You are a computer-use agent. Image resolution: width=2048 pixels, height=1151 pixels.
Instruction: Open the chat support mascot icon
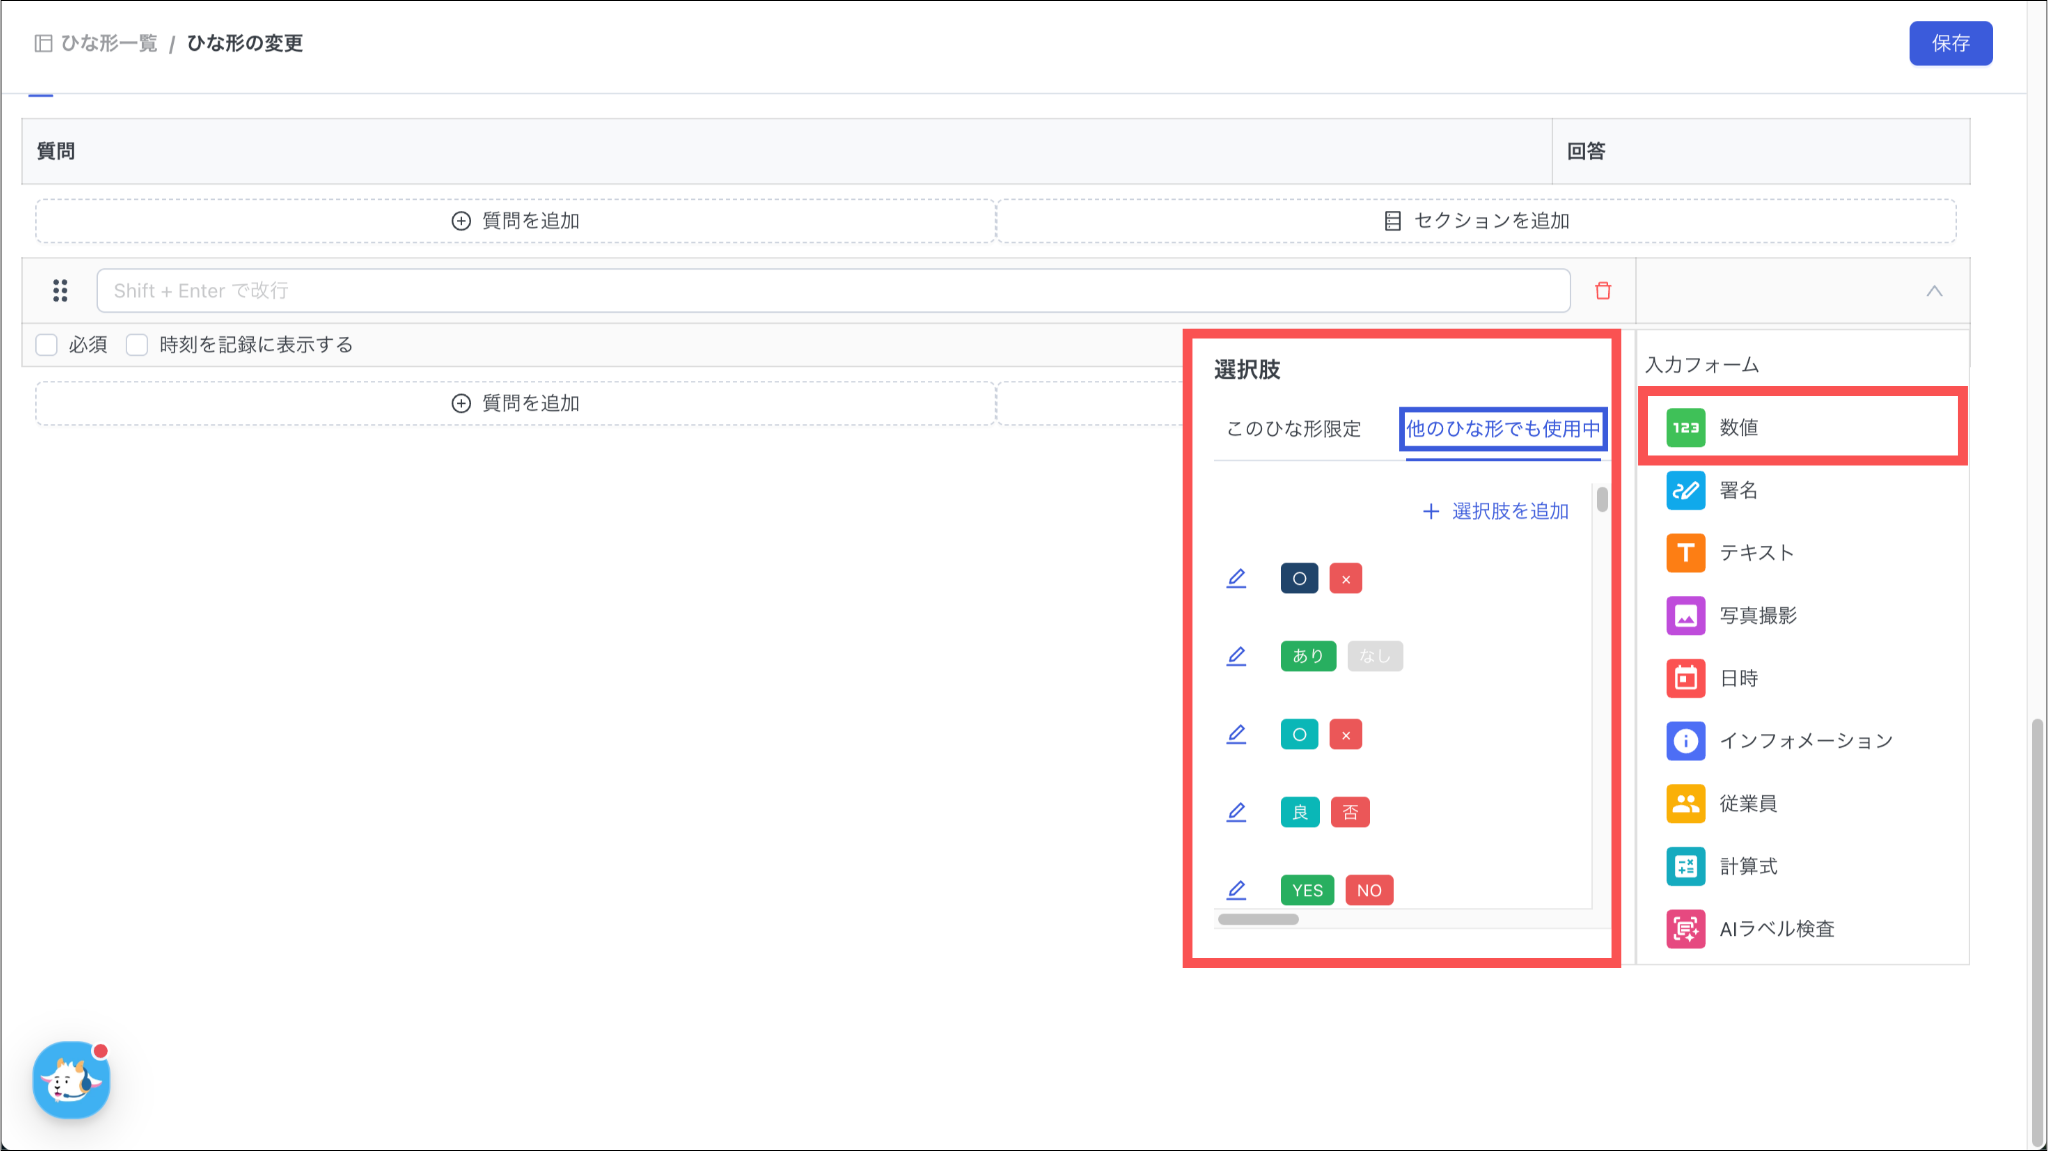click(71, 1080)
